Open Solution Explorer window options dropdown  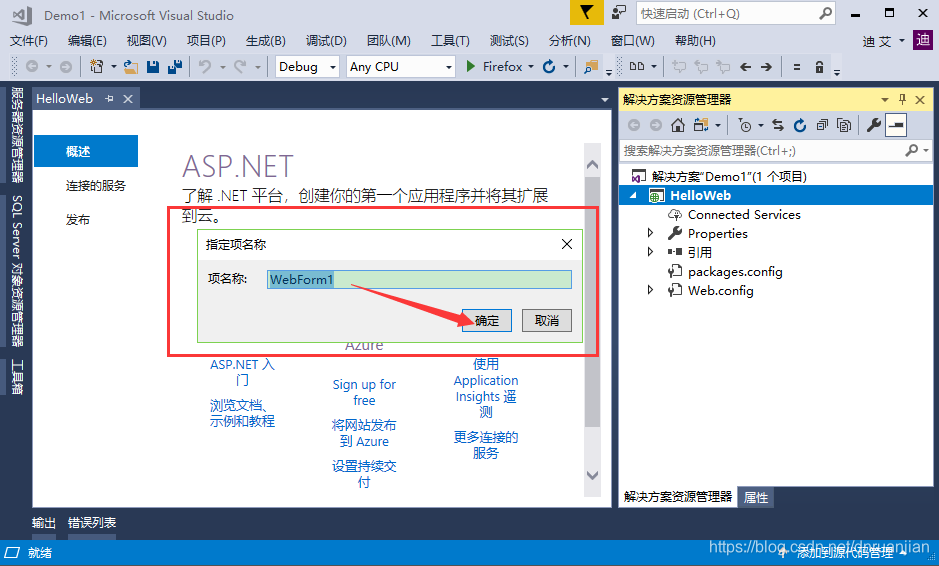pyautogui.click(x=885, y=99)
